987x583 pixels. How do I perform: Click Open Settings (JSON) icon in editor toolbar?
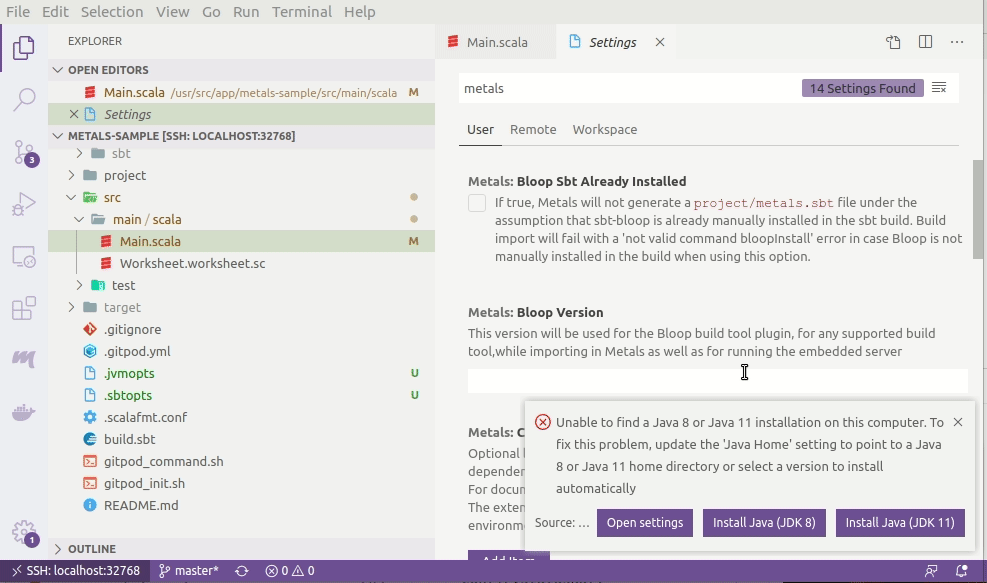coord(893,42)
